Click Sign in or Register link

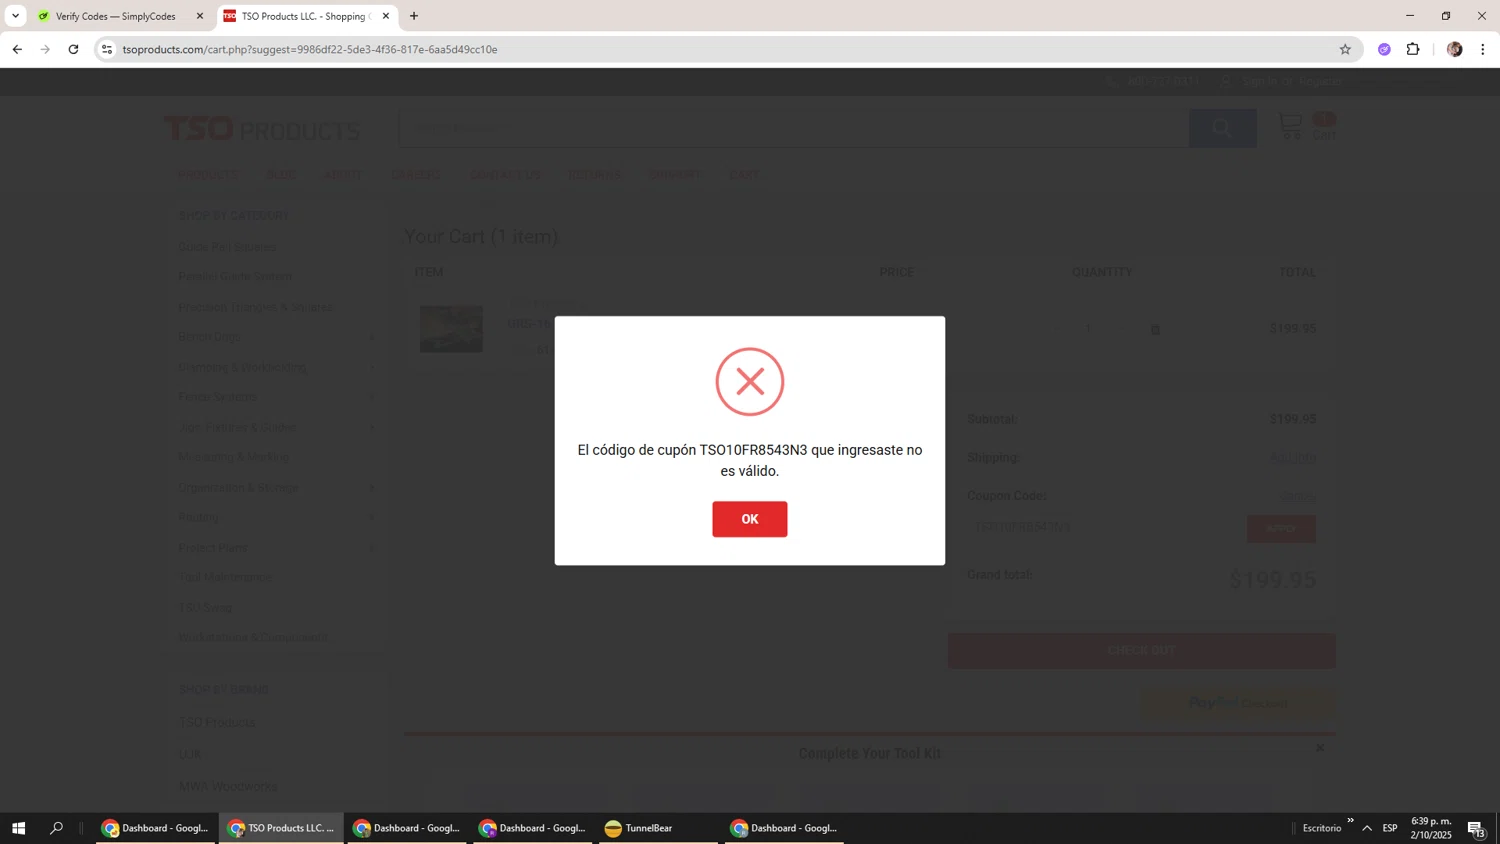1292,82
